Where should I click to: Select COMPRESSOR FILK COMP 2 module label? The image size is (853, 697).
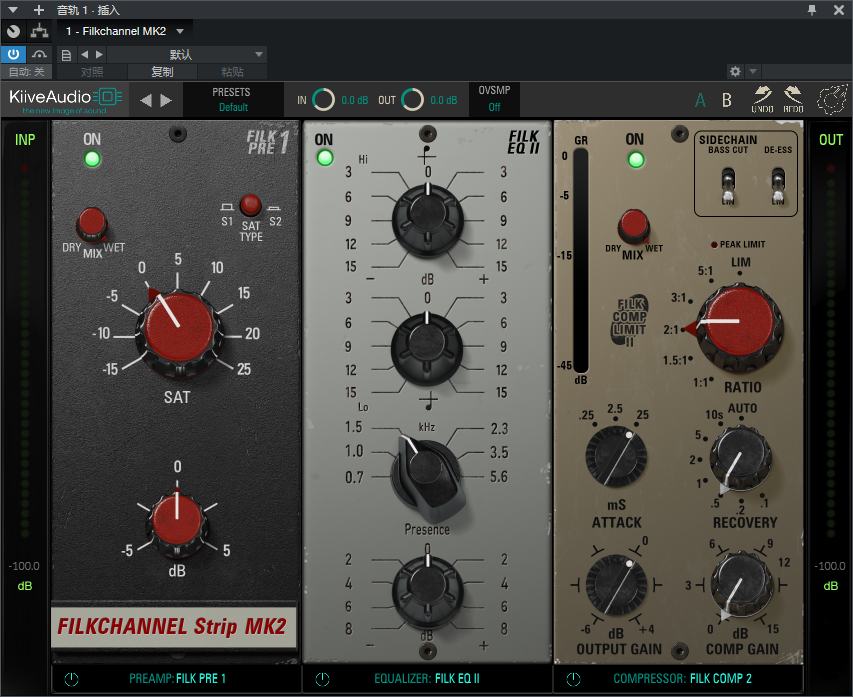point(682,679)
